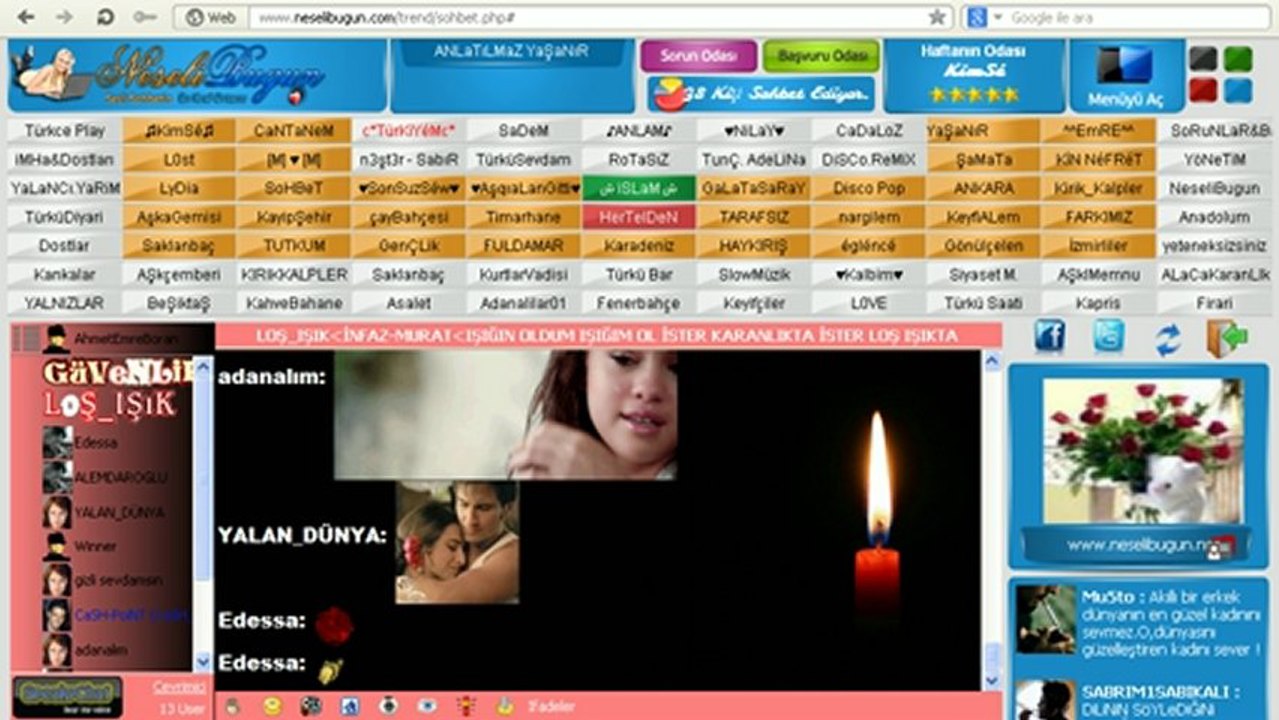
Task: Open the Twitter icon link
Action: click(x=1109, y=338)
